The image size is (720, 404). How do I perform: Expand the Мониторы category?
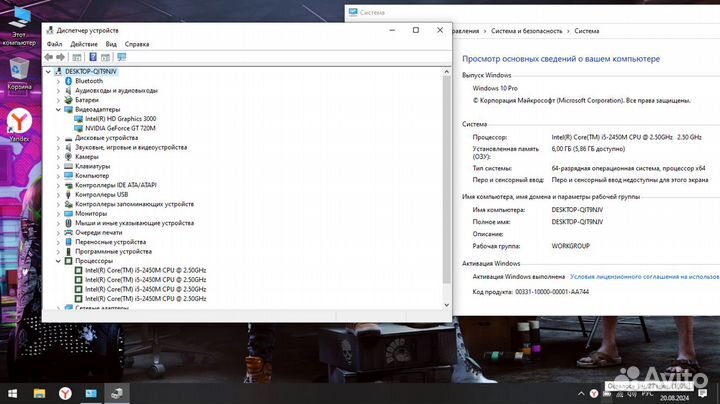tap(58, 214)
